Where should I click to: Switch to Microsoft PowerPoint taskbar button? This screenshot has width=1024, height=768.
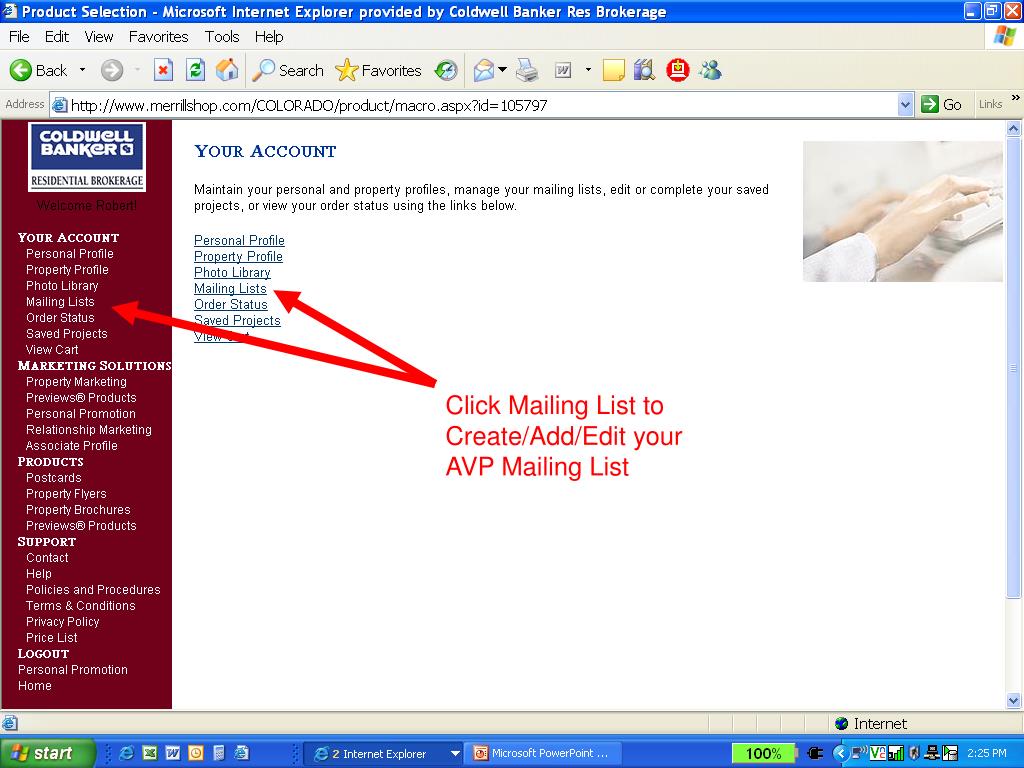click(542, 753)
